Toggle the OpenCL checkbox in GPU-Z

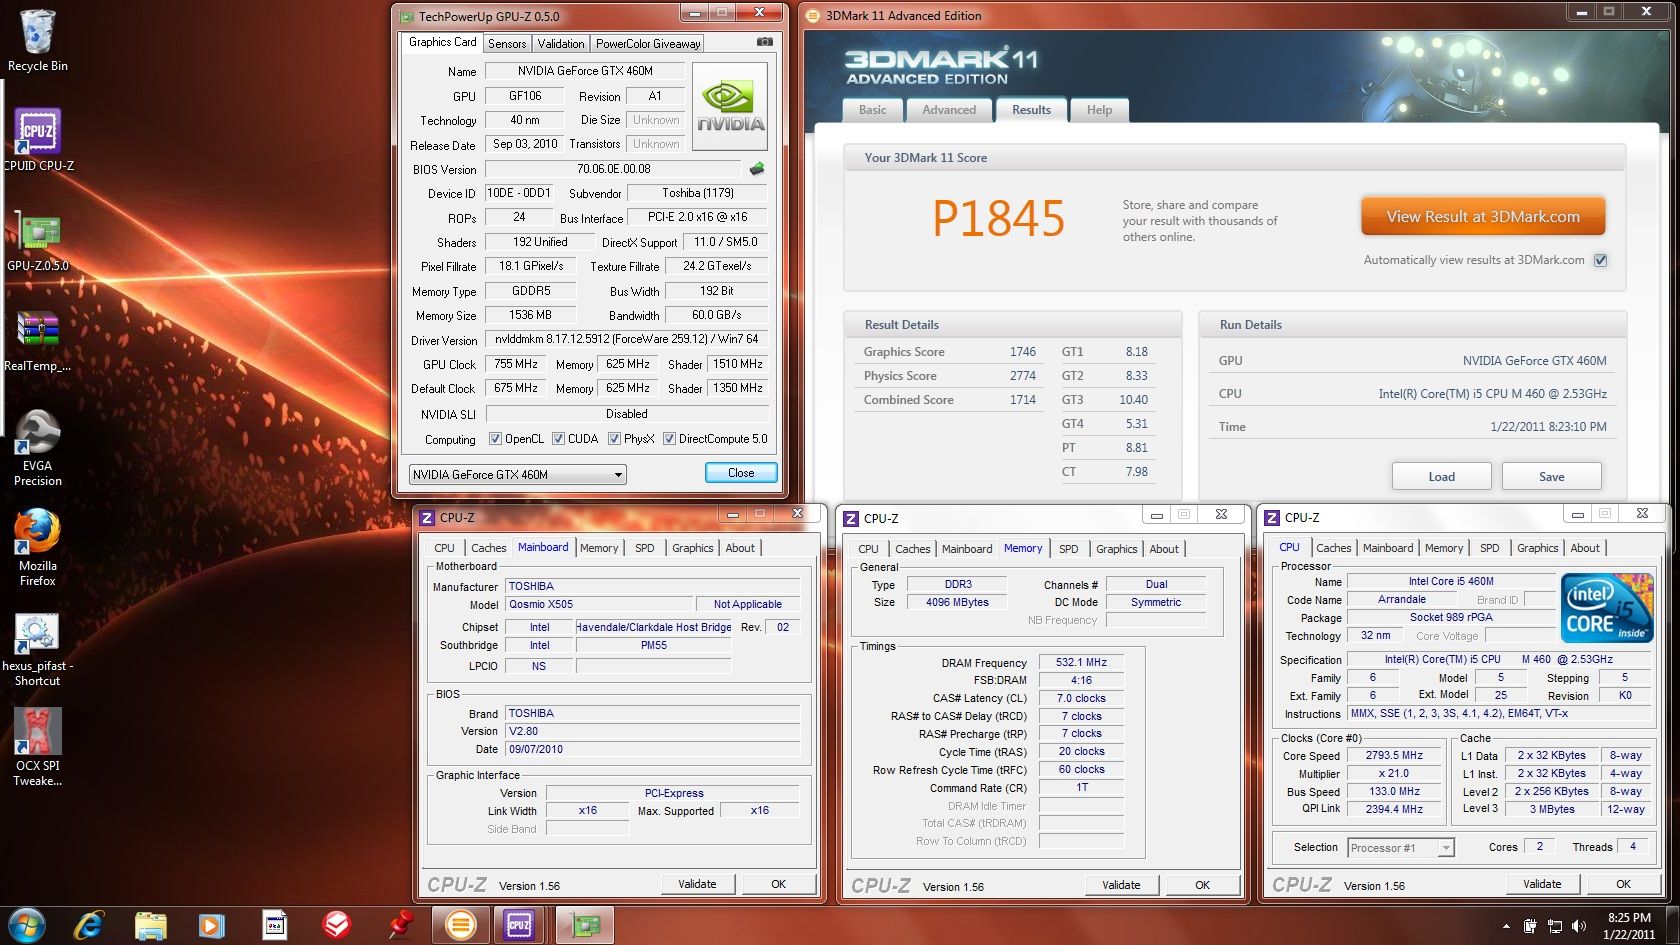(495, 439)
